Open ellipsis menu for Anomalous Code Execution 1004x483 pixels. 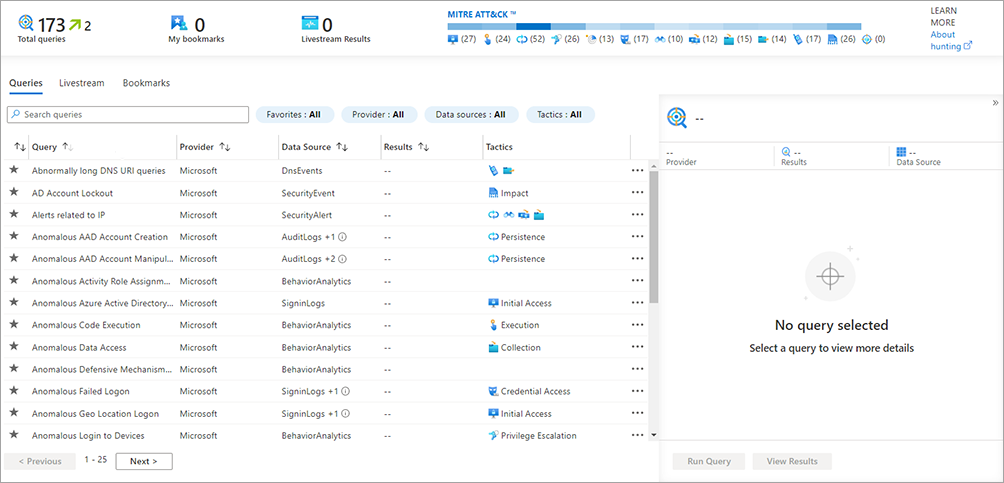[x=637, y=325]
